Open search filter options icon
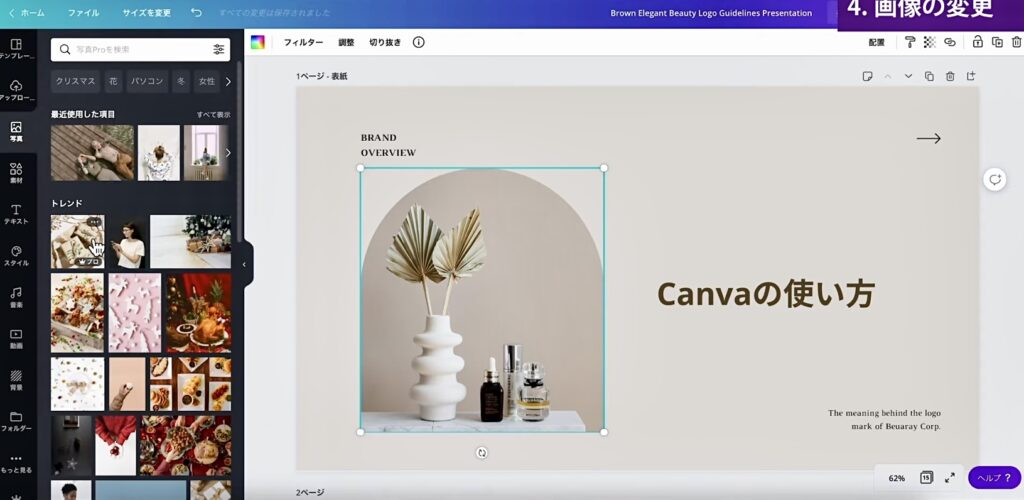 coord(219,49)
